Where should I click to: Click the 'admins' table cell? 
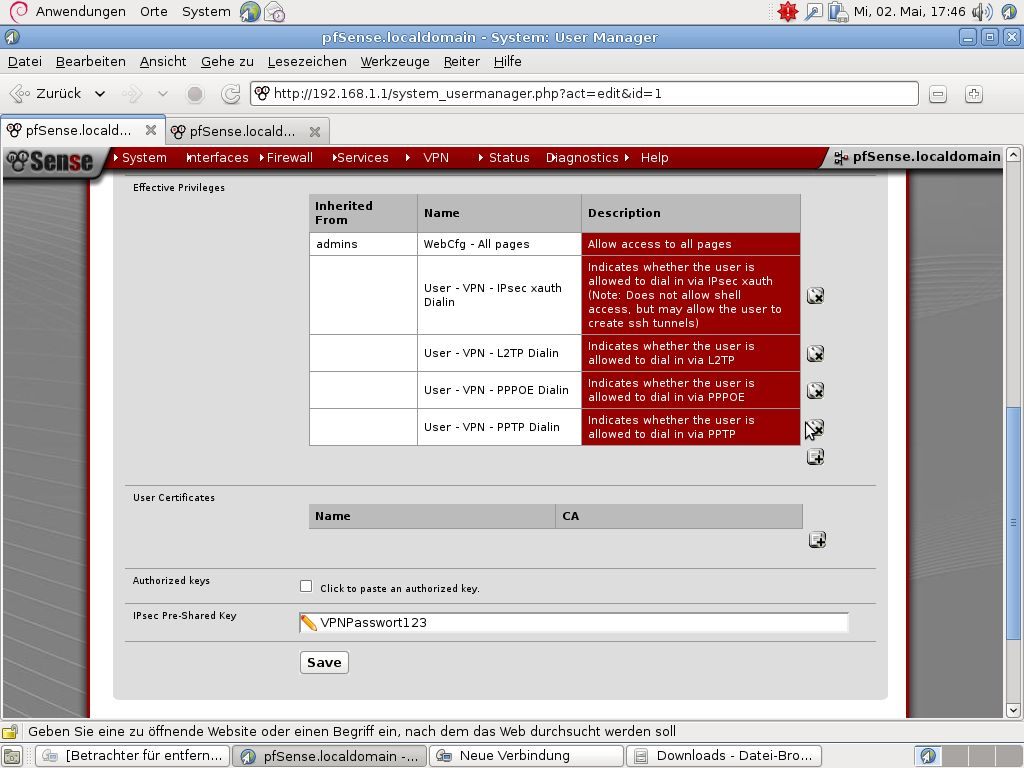point(363,244)
